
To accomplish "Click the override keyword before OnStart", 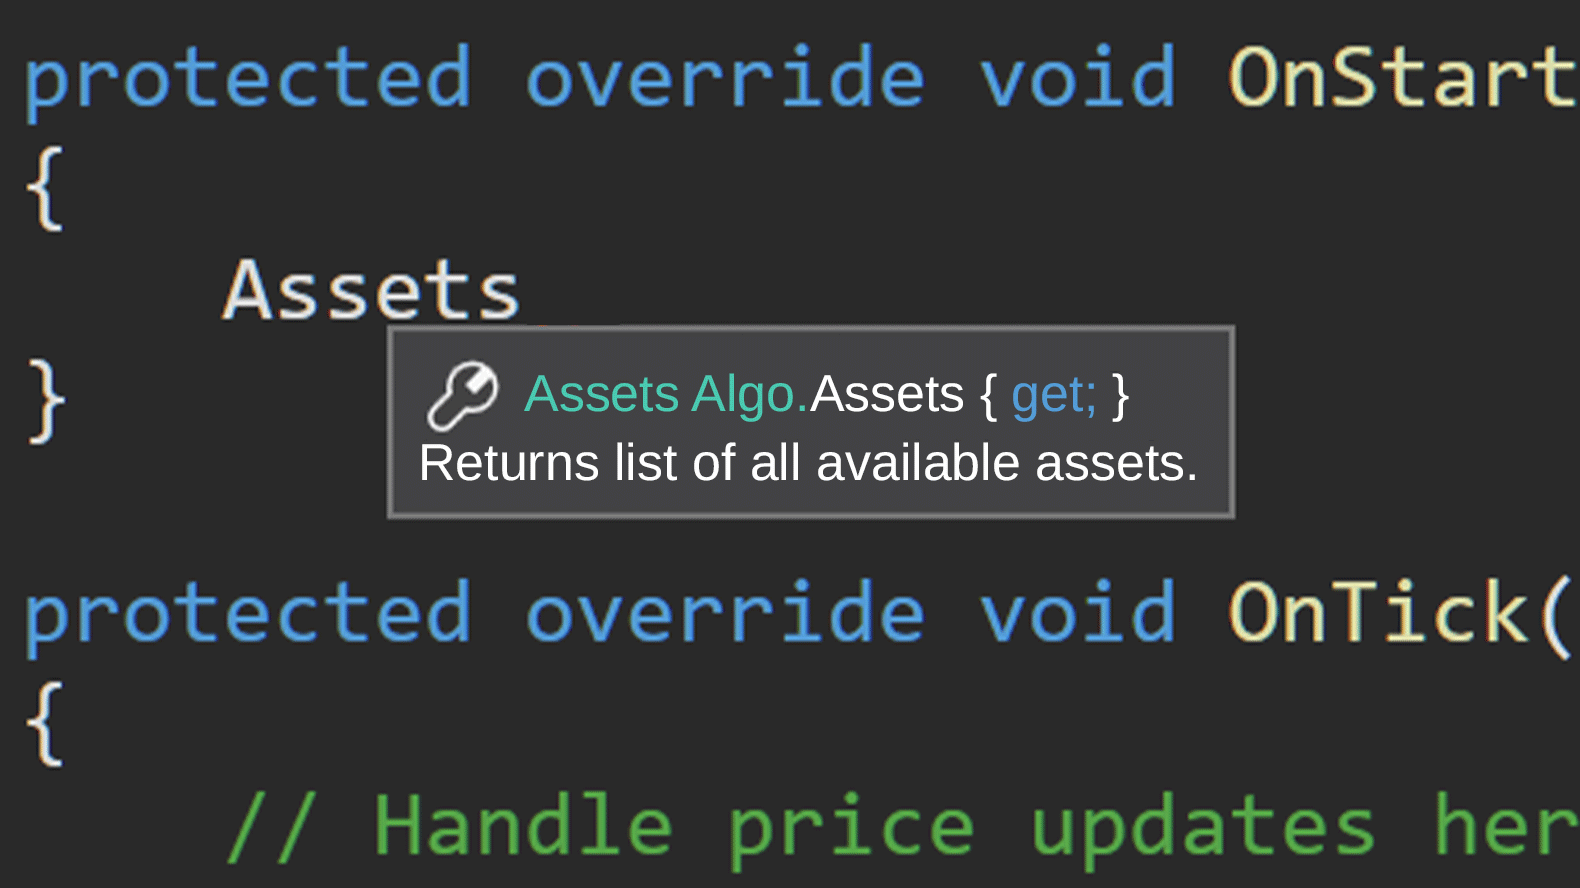I will tap(725, 77).
